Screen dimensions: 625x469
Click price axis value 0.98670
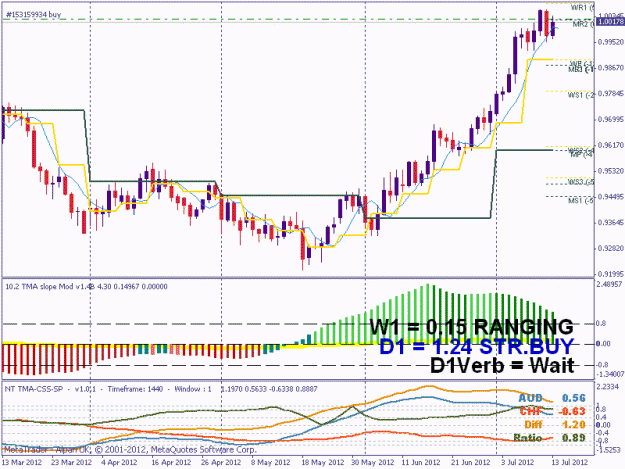pyautogui.click(x=611, y=68)
